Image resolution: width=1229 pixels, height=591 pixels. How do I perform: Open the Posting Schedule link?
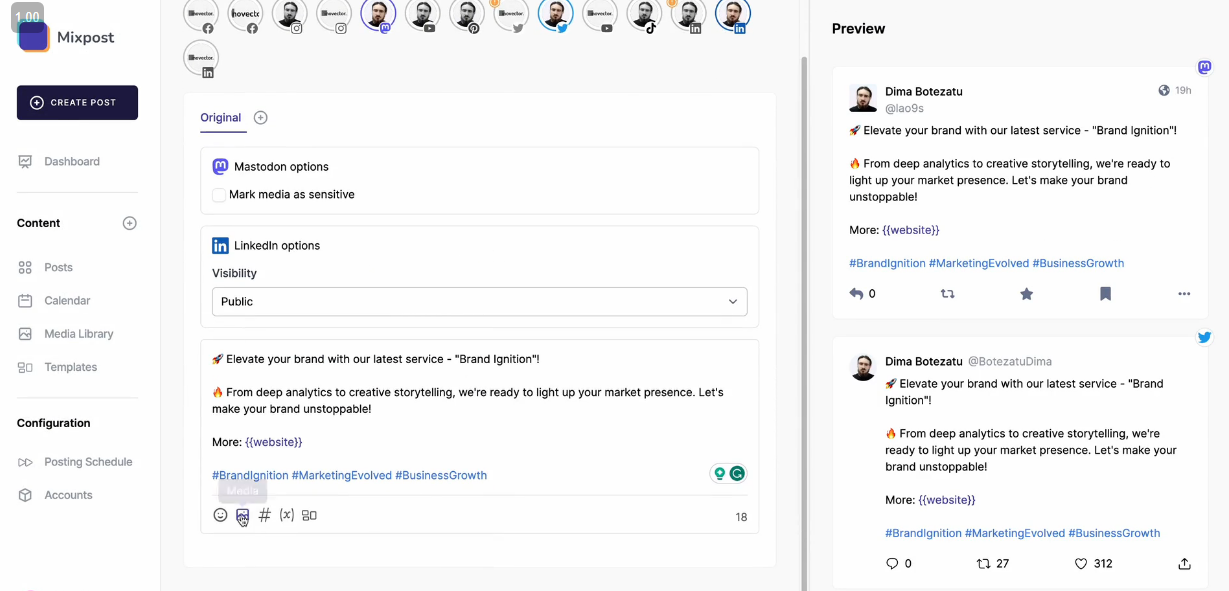(x=88, y=462)
